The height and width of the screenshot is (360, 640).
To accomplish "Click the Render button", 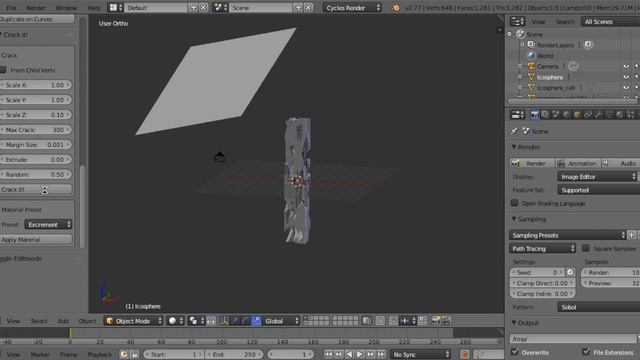I will (x=532, y=163).
